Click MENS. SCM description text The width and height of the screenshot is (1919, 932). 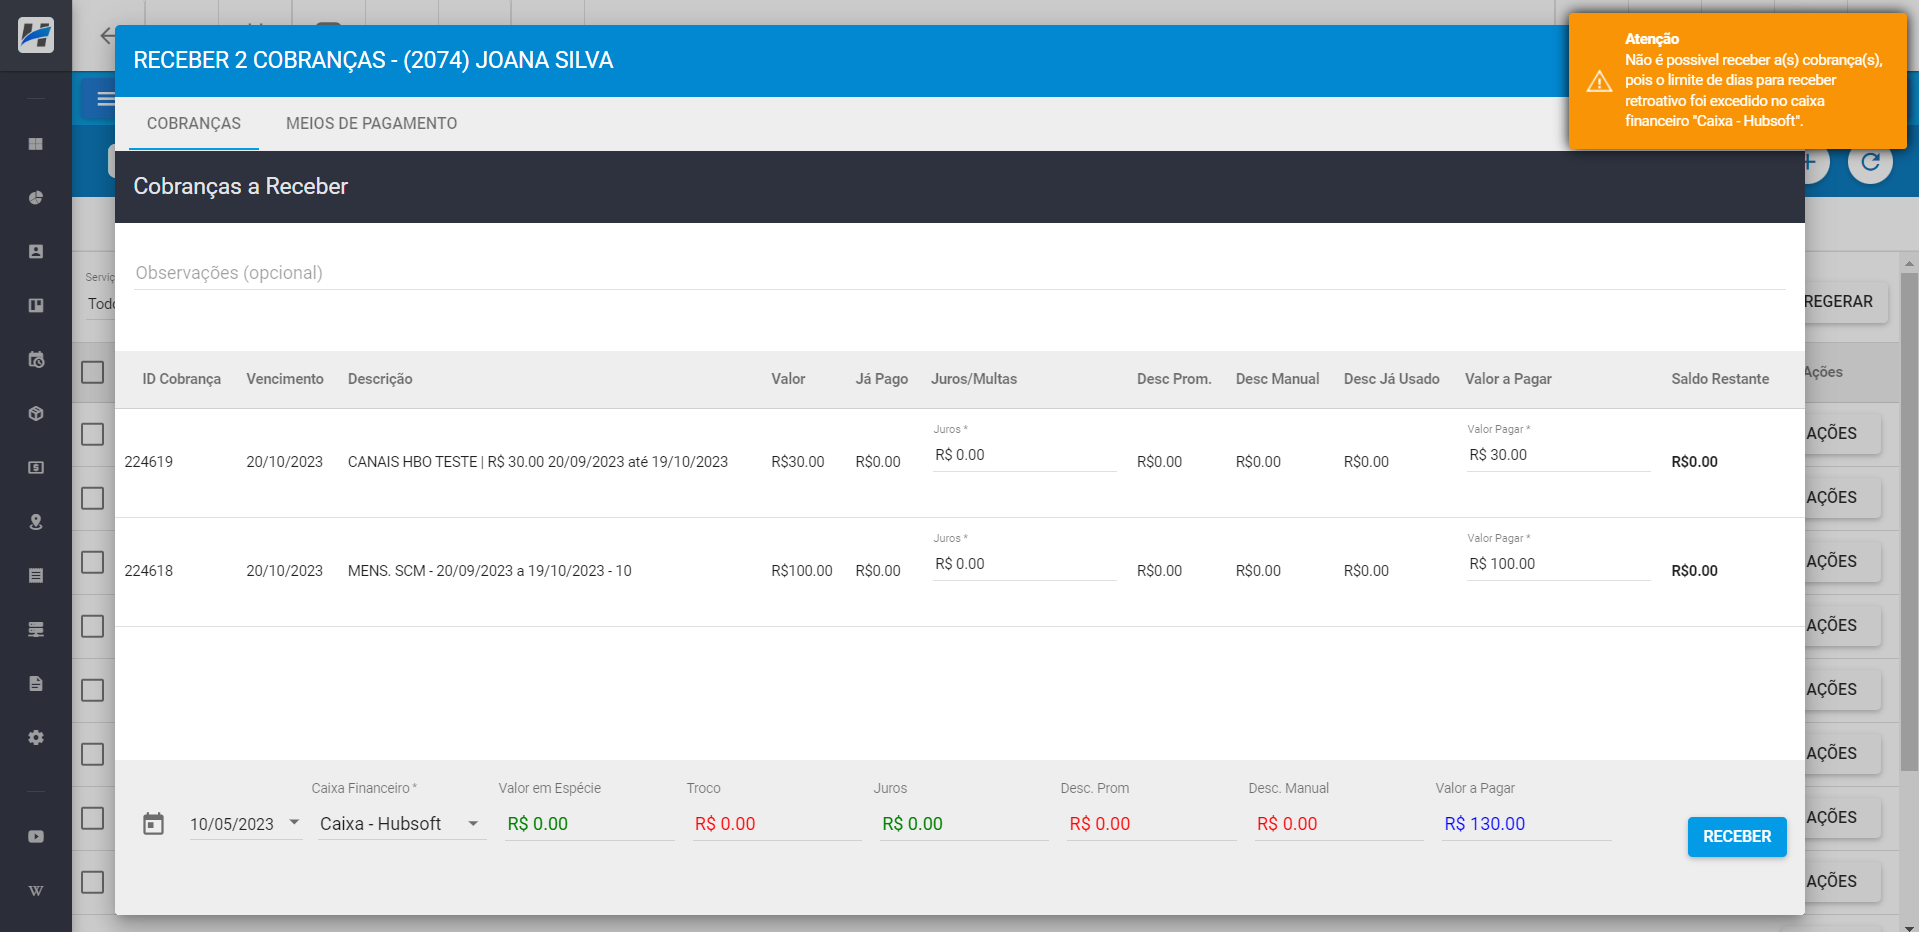tap(490, 571)
